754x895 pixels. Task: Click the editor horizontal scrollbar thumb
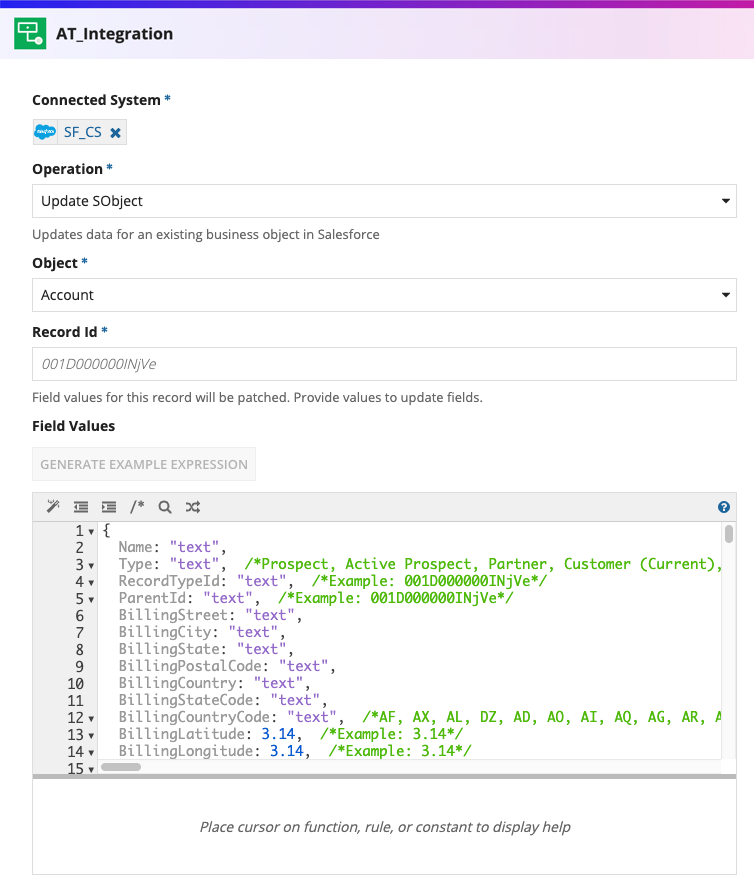pyautogui.click(x=121, y=767)
